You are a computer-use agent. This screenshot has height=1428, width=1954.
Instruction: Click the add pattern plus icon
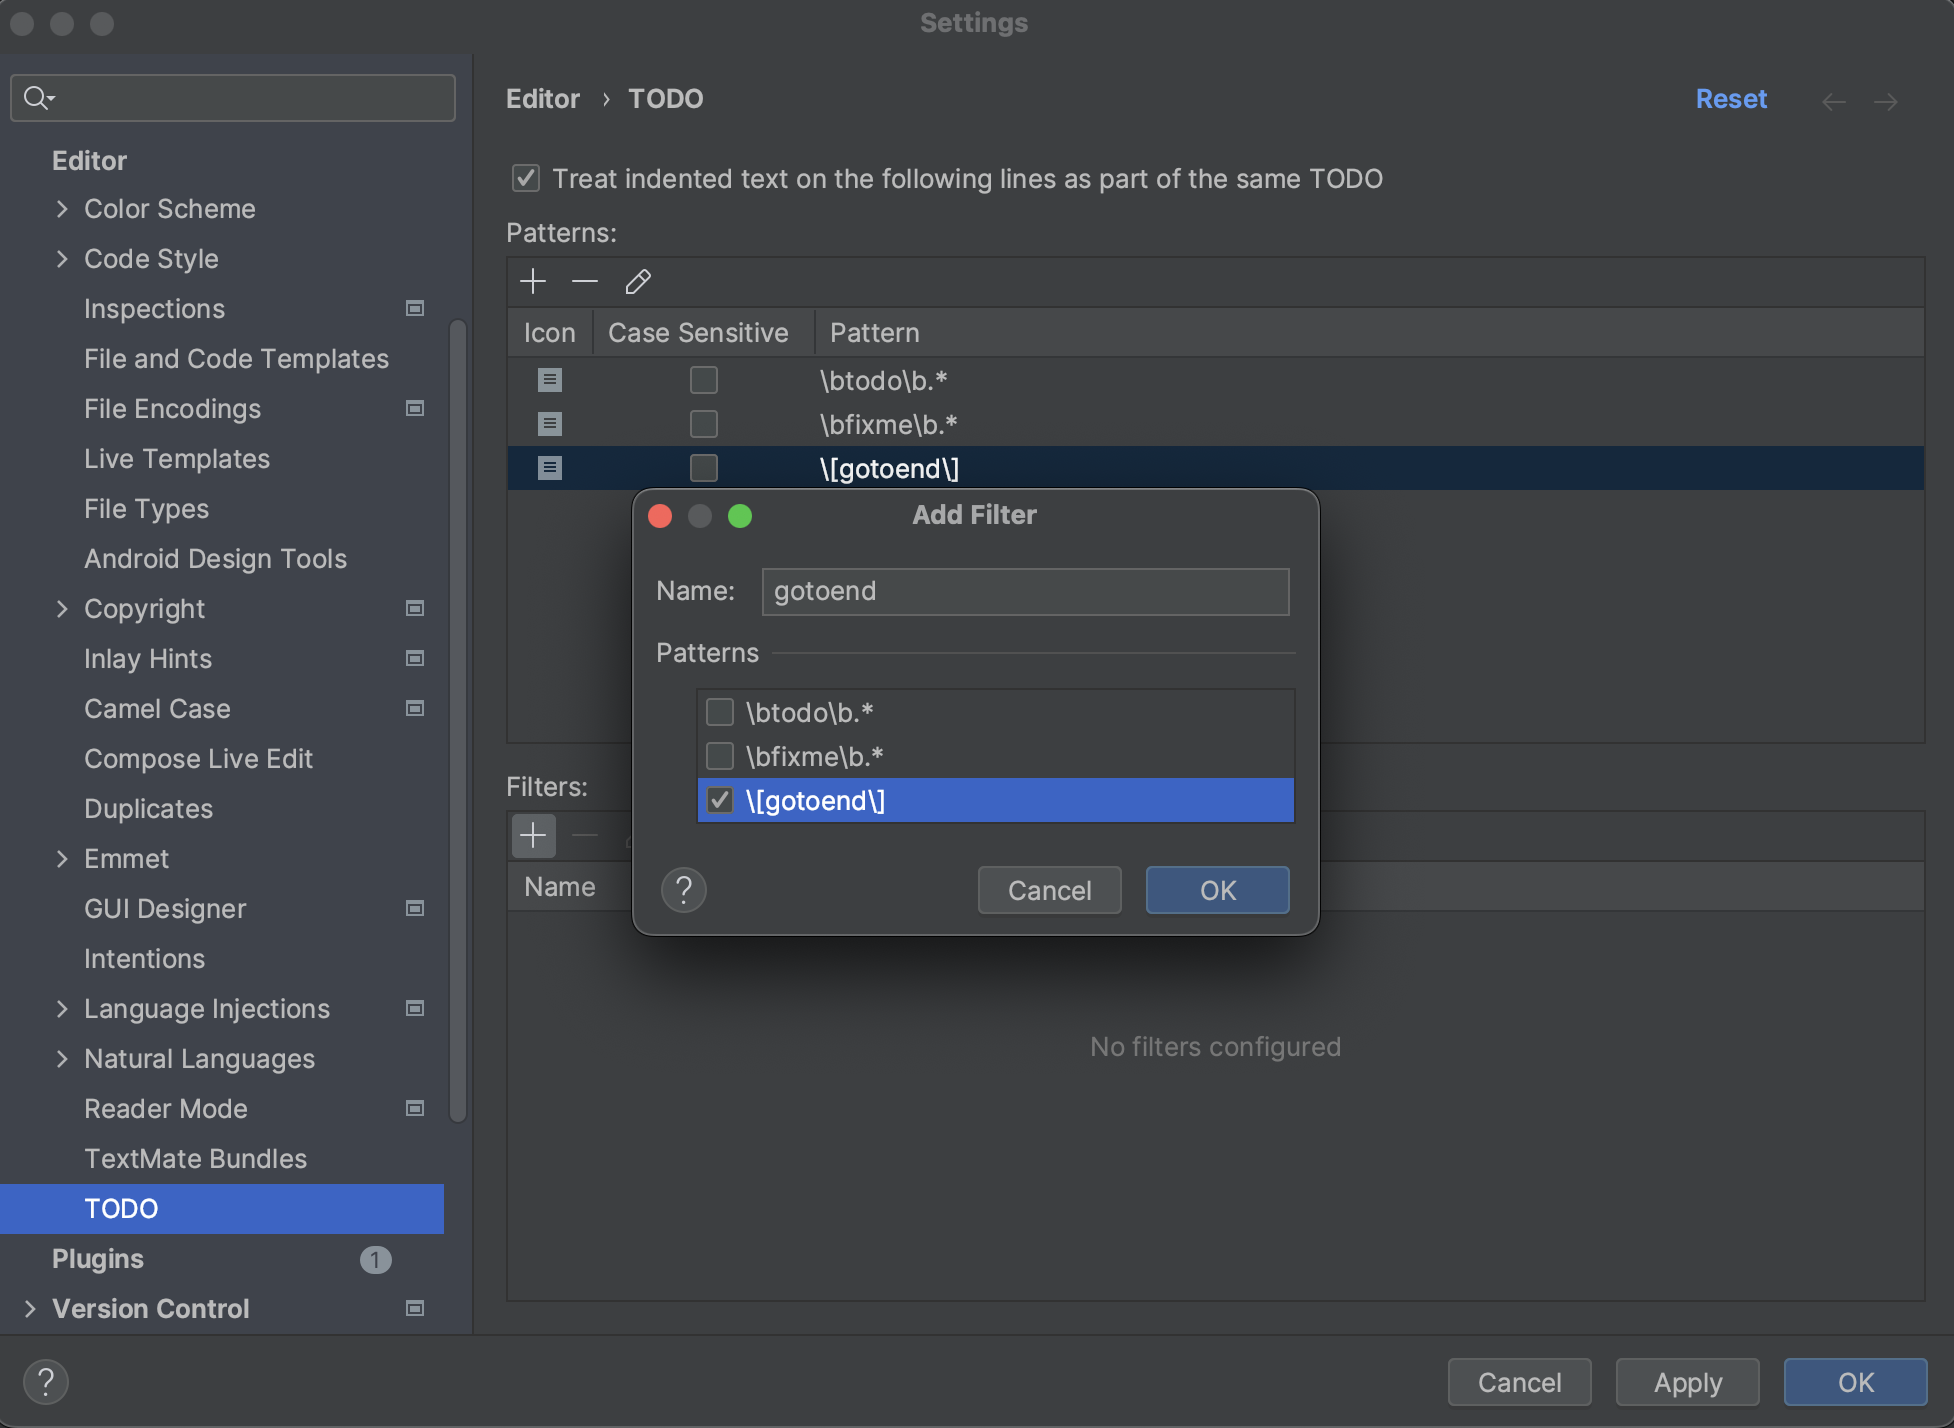tap(533, 282)
